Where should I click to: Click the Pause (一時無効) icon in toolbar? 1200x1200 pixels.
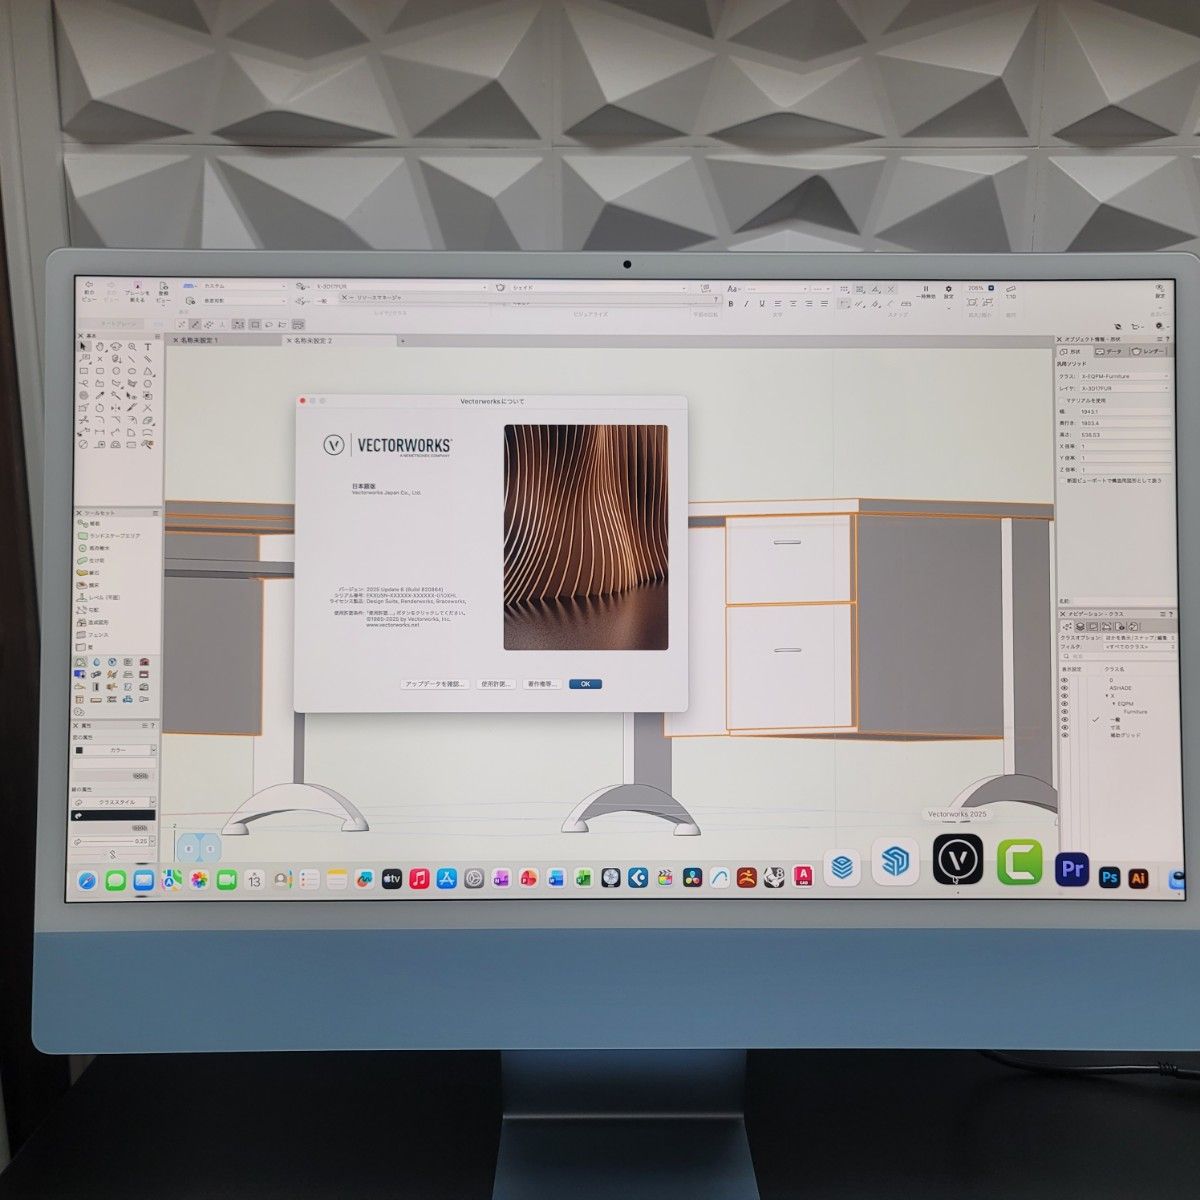click(x=926, y=289)
